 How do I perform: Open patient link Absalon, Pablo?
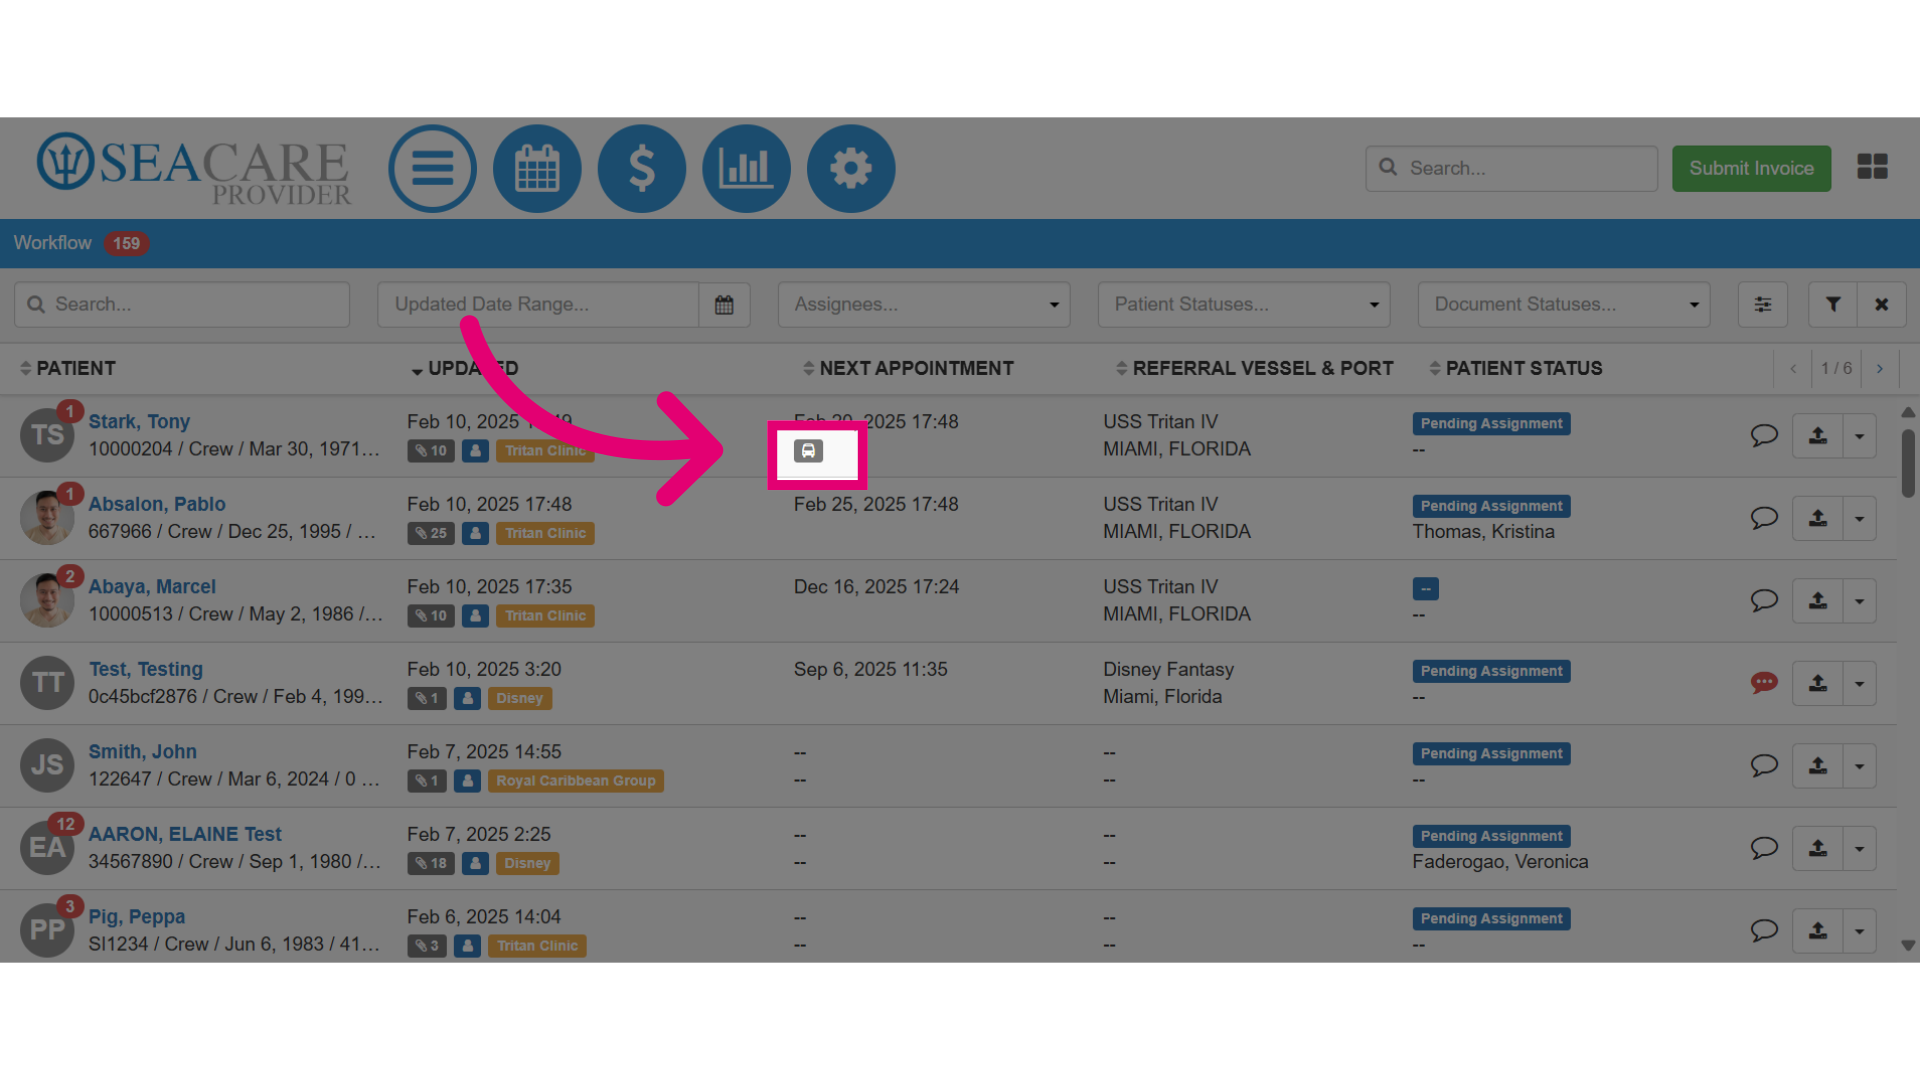[157, 504]
